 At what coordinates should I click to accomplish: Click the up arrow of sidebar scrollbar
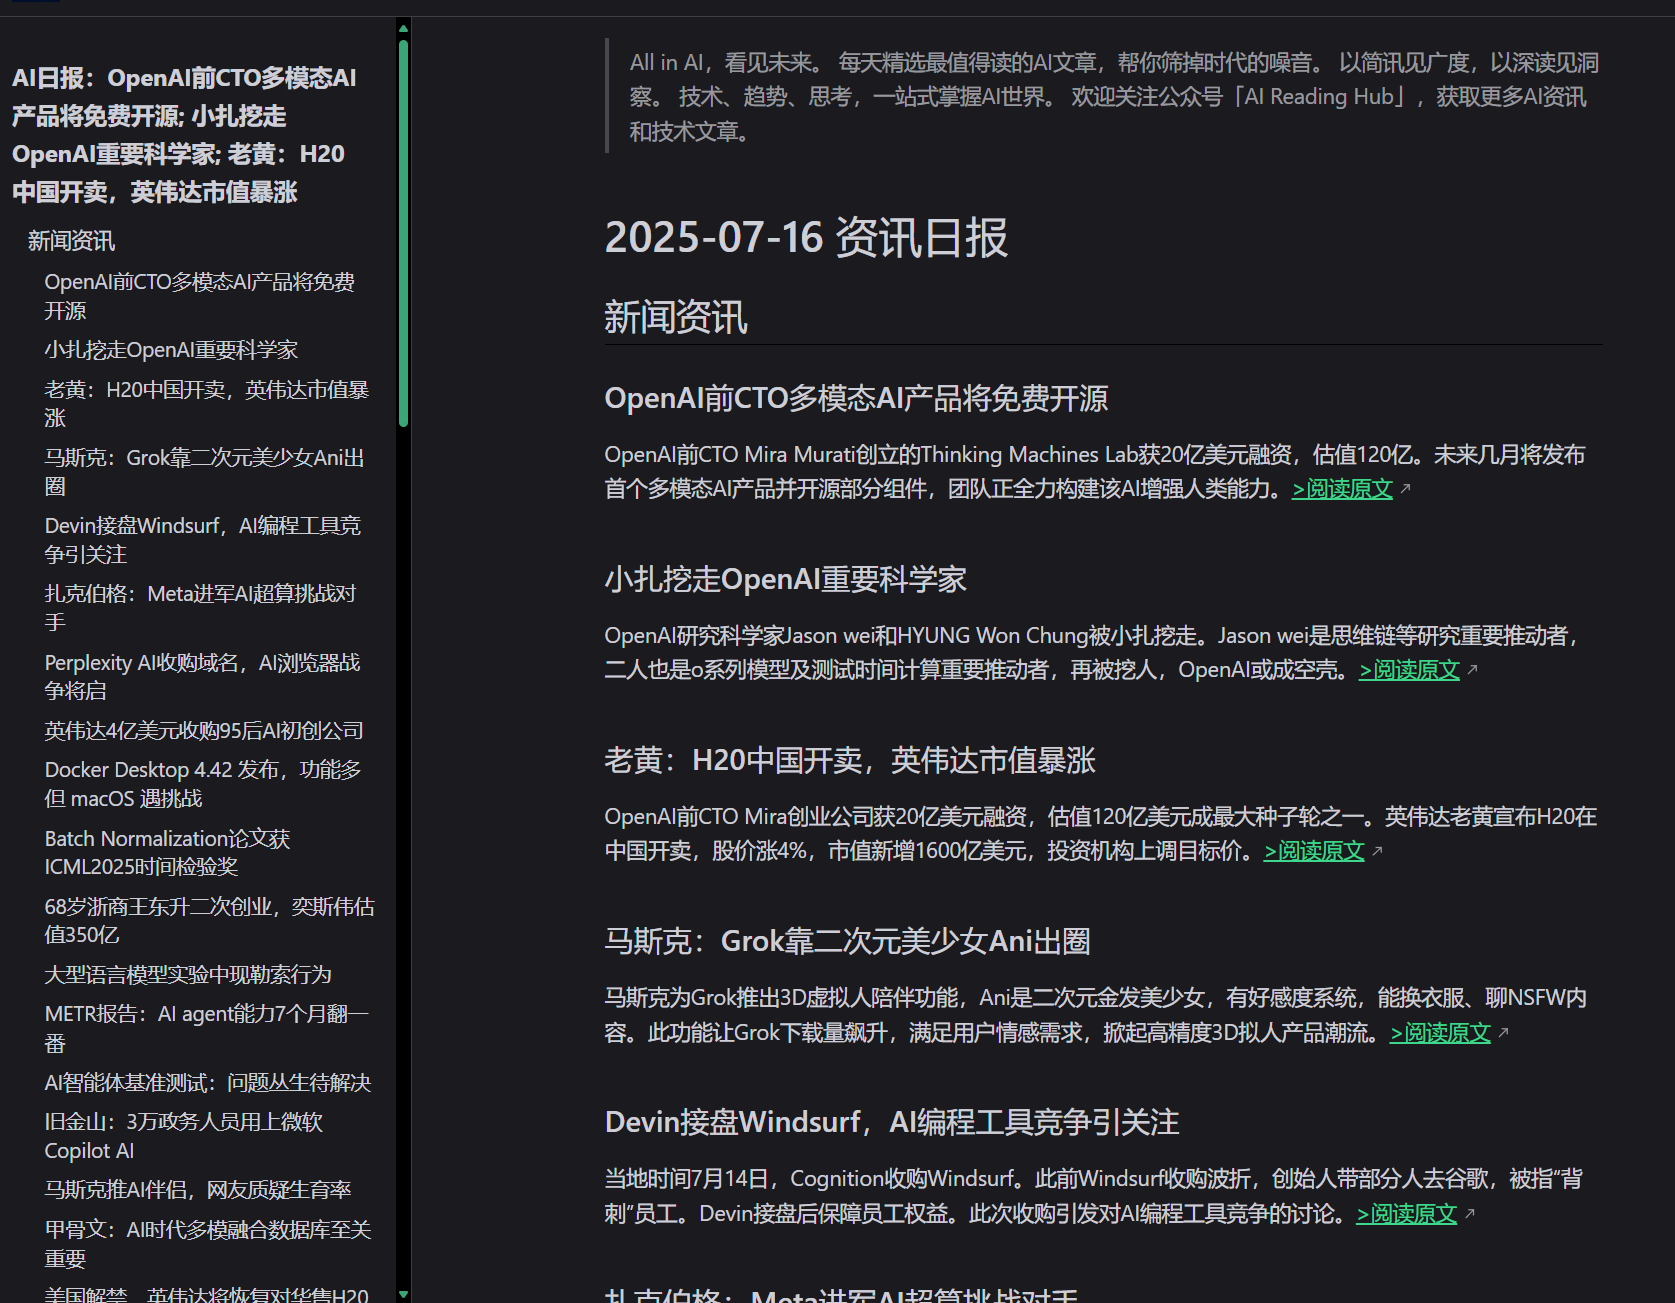(x=403, y=29)
